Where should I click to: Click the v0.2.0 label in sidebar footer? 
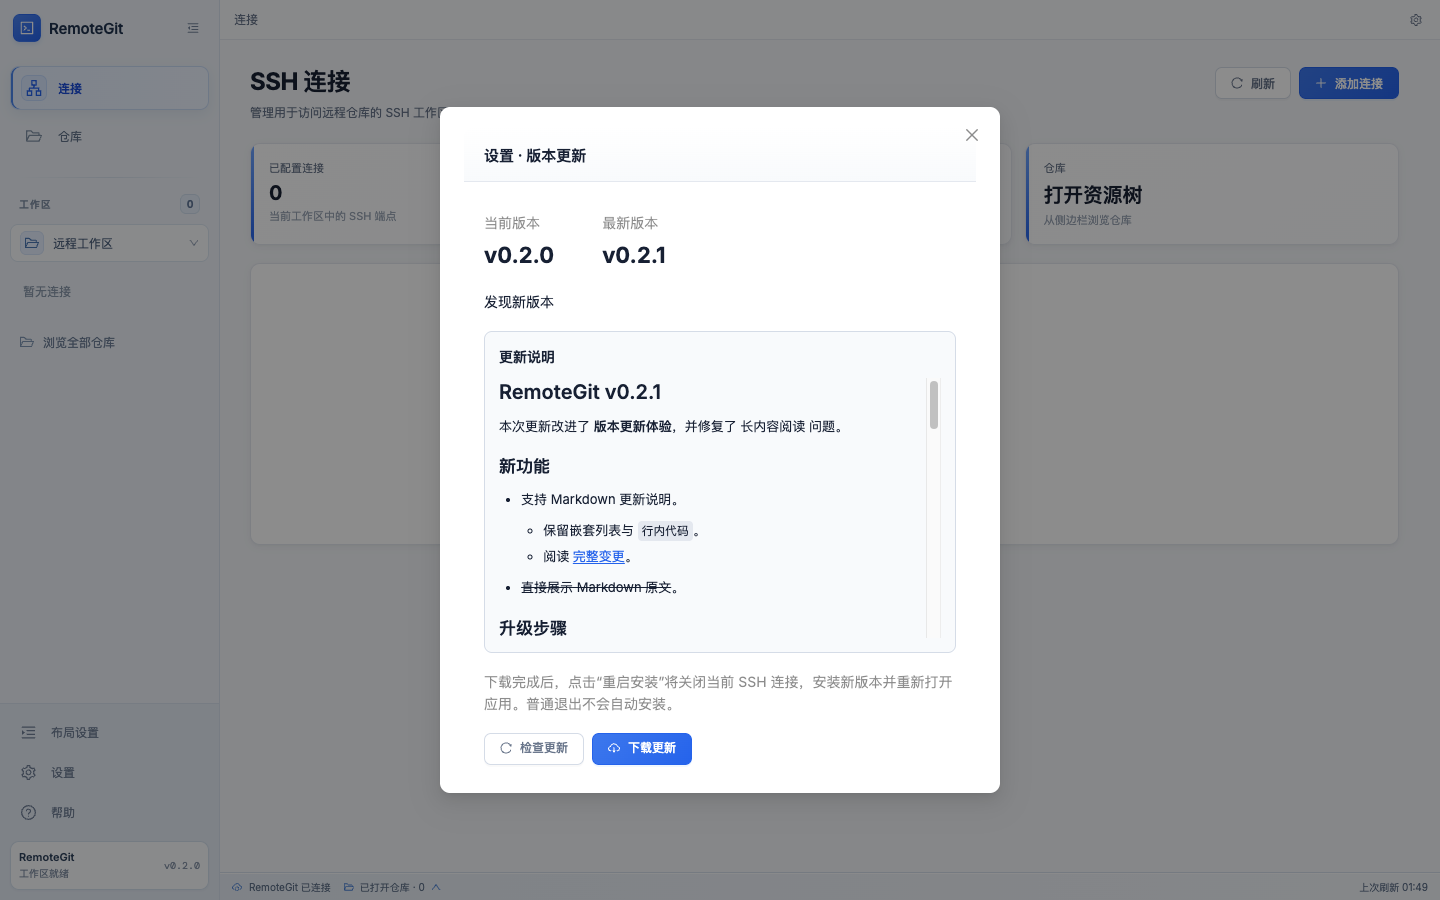182,866
